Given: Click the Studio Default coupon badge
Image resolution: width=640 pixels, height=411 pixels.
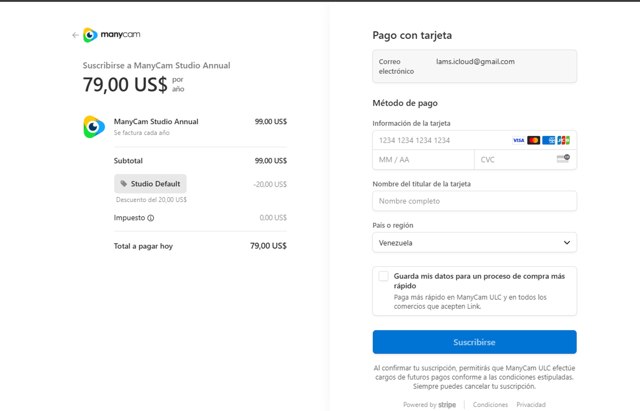Looking at the screenshot, I should click(x=150, y=184).
